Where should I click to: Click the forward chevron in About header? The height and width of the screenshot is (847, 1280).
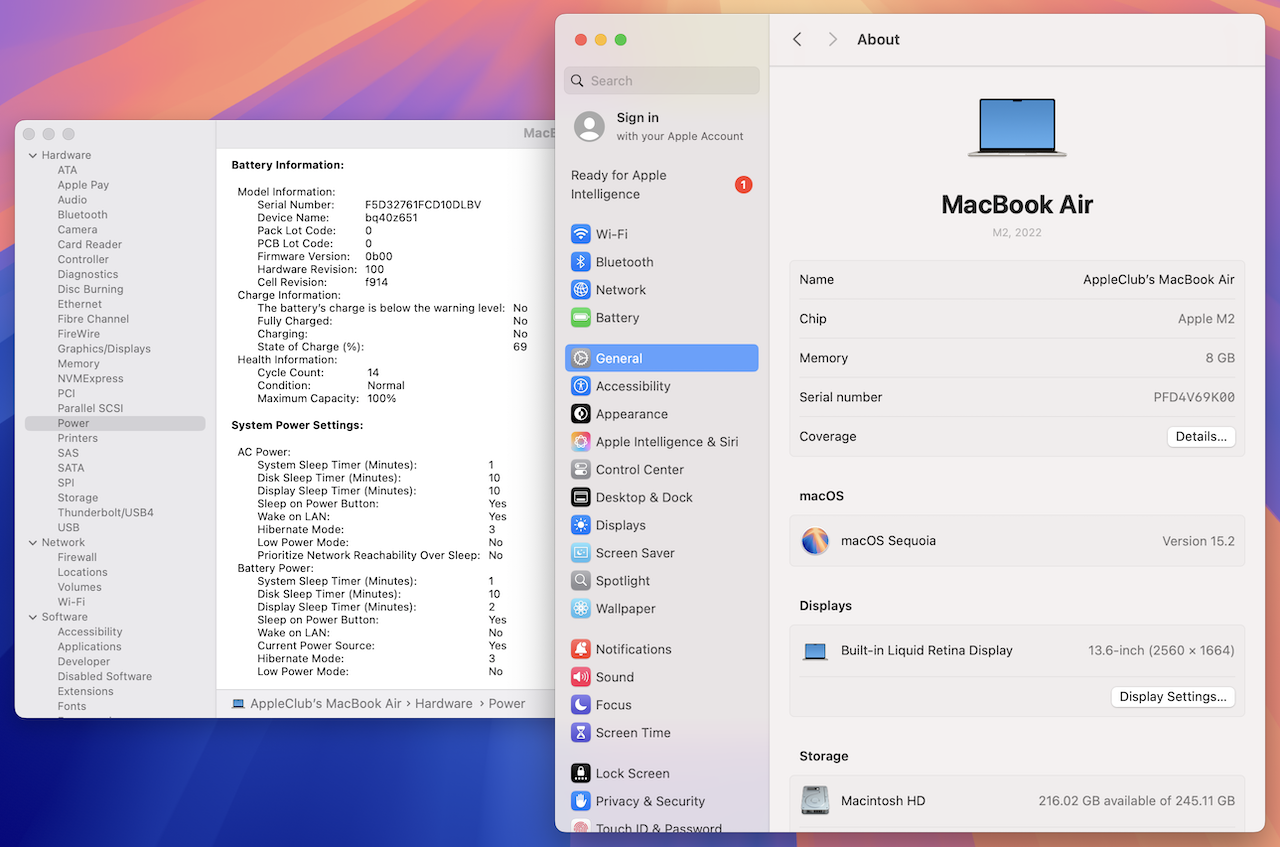832,39
